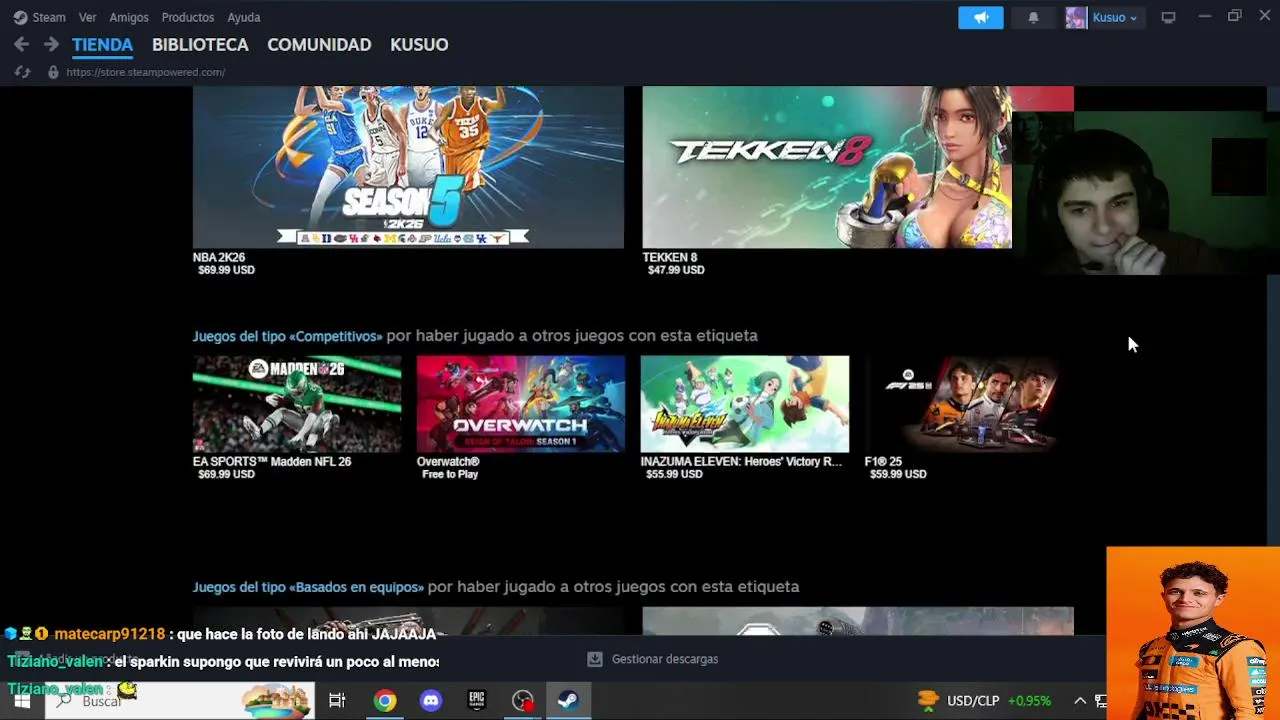Click the F1 25 title text
This screenshot has height=720, width=1280.
tap(883, 462)
